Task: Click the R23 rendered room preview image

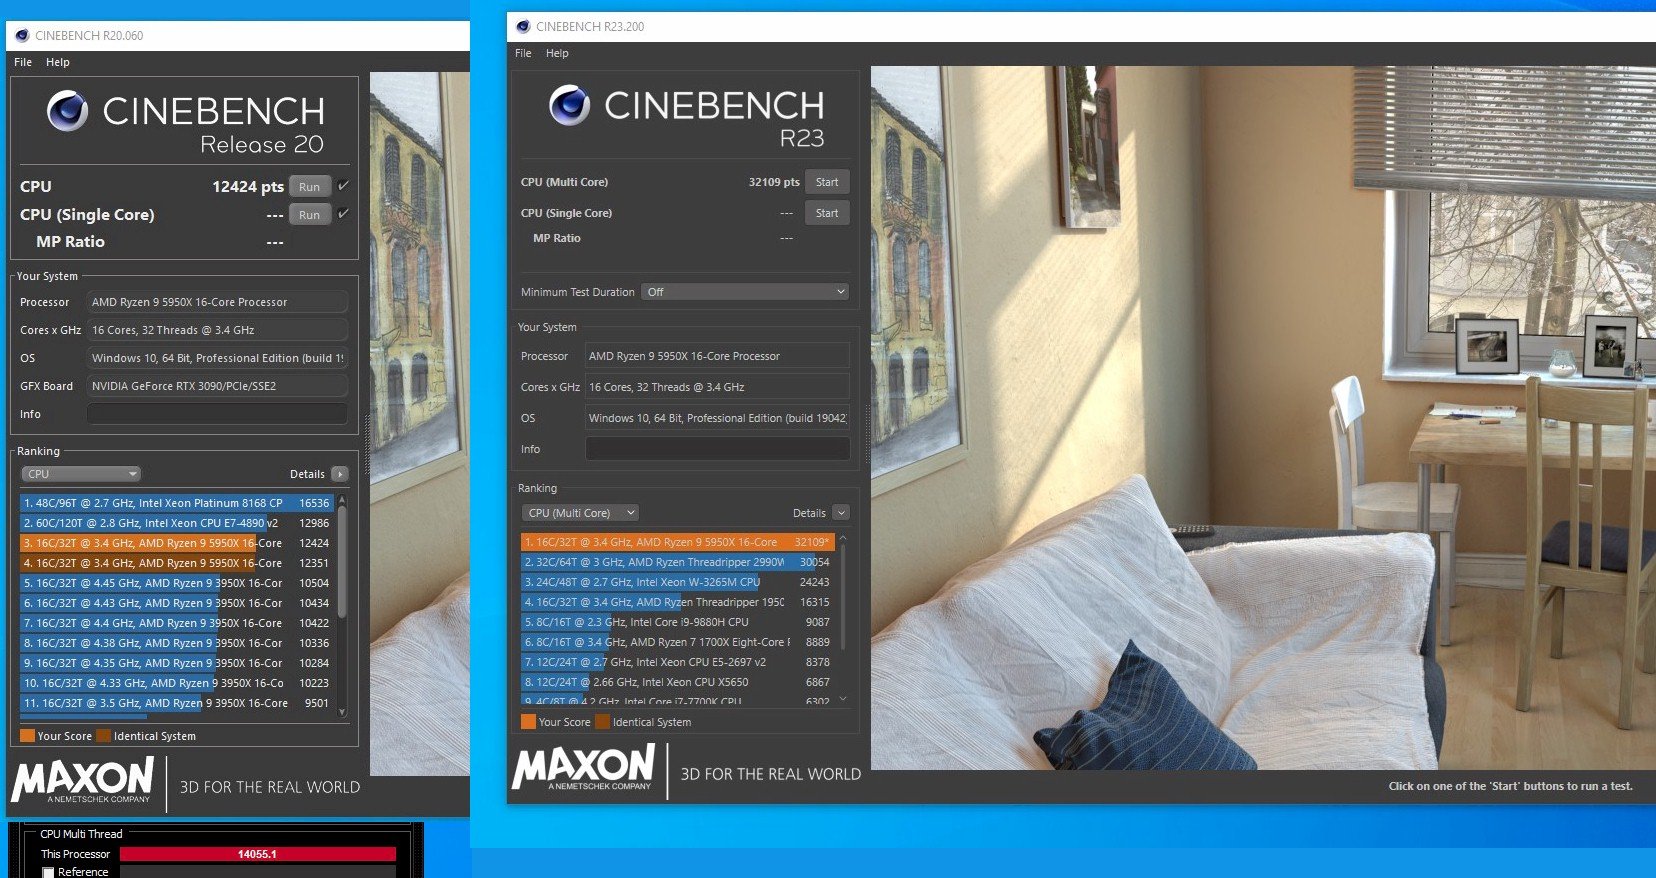Action: 1263,418
